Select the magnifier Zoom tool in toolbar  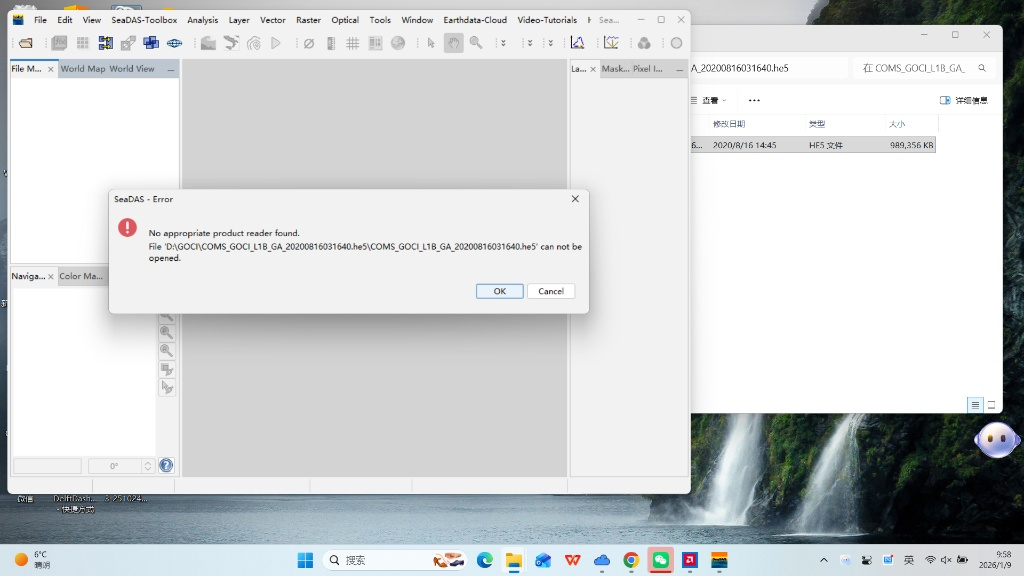point(476,43)
